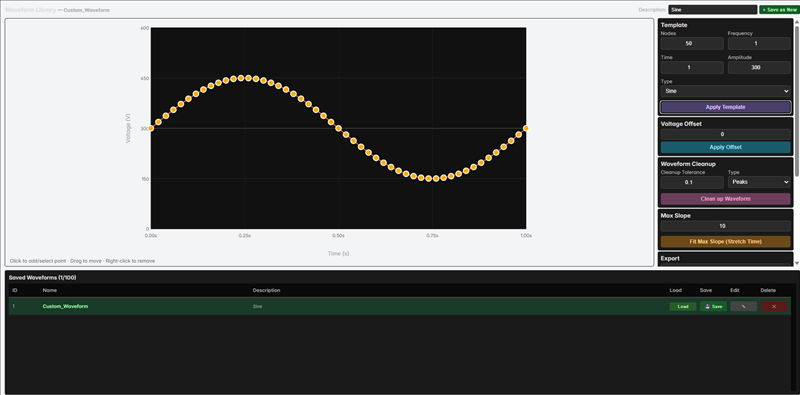Image resolution: width=800 pixels, height=395 pixels.
Task: Click Clean up Waveform button
Action: [x=726, y=199]
